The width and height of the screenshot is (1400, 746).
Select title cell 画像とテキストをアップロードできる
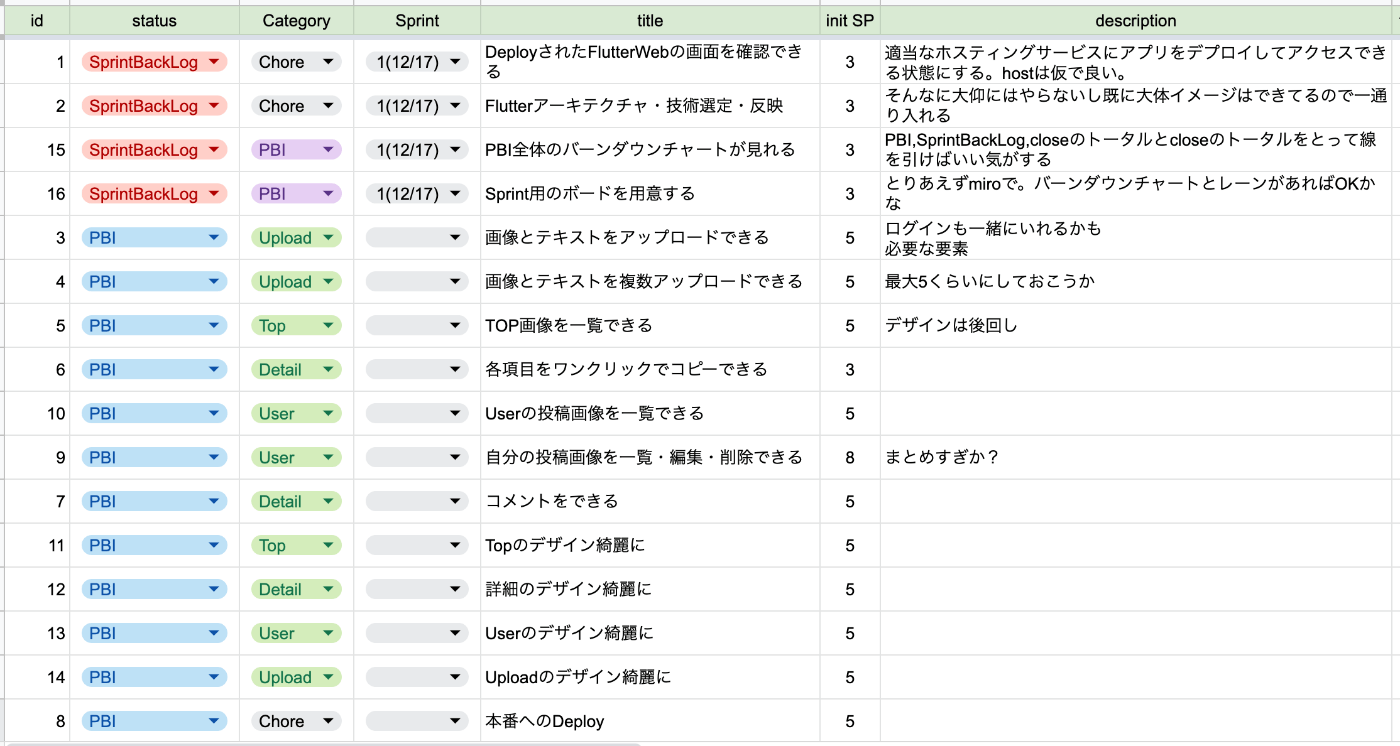(650, 238)
